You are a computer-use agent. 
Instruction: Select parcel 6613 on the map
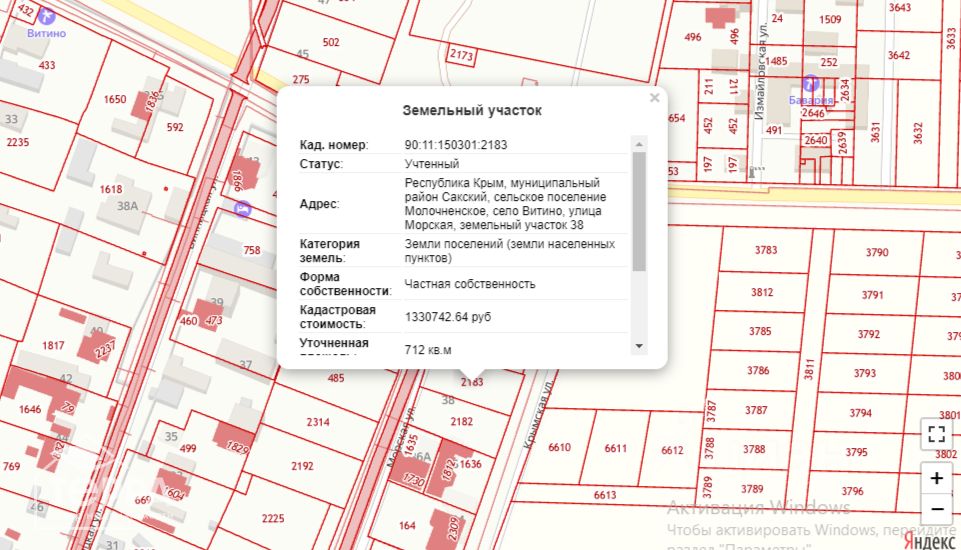tap(604, 495)
